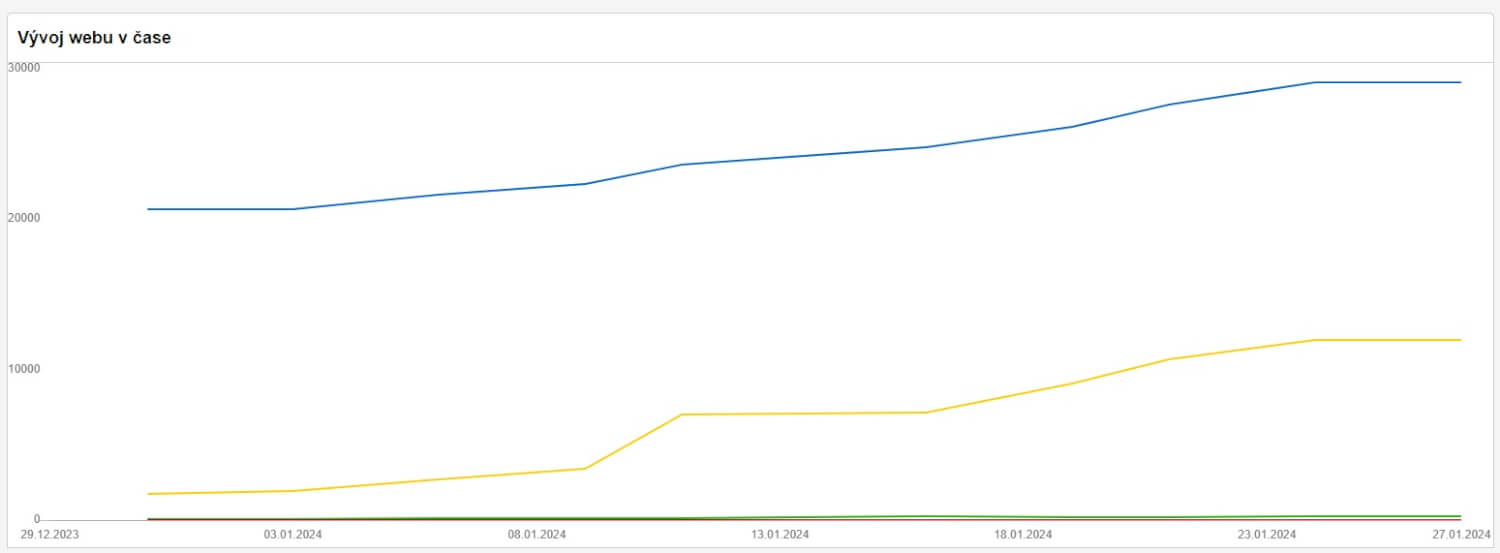This screenshot has width=1500, height=553.
Task: Click the blue line's starting point
Action: (147, 209)
